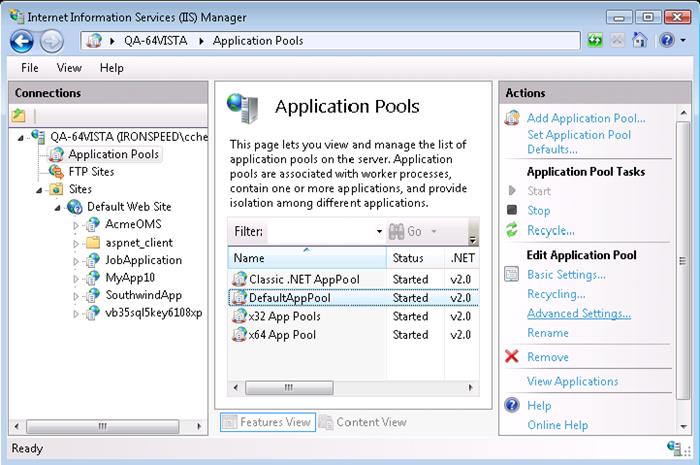Click the green Recycle arrows icon
Viewport: 700px width, 465px height.
[x=512, y=230]
